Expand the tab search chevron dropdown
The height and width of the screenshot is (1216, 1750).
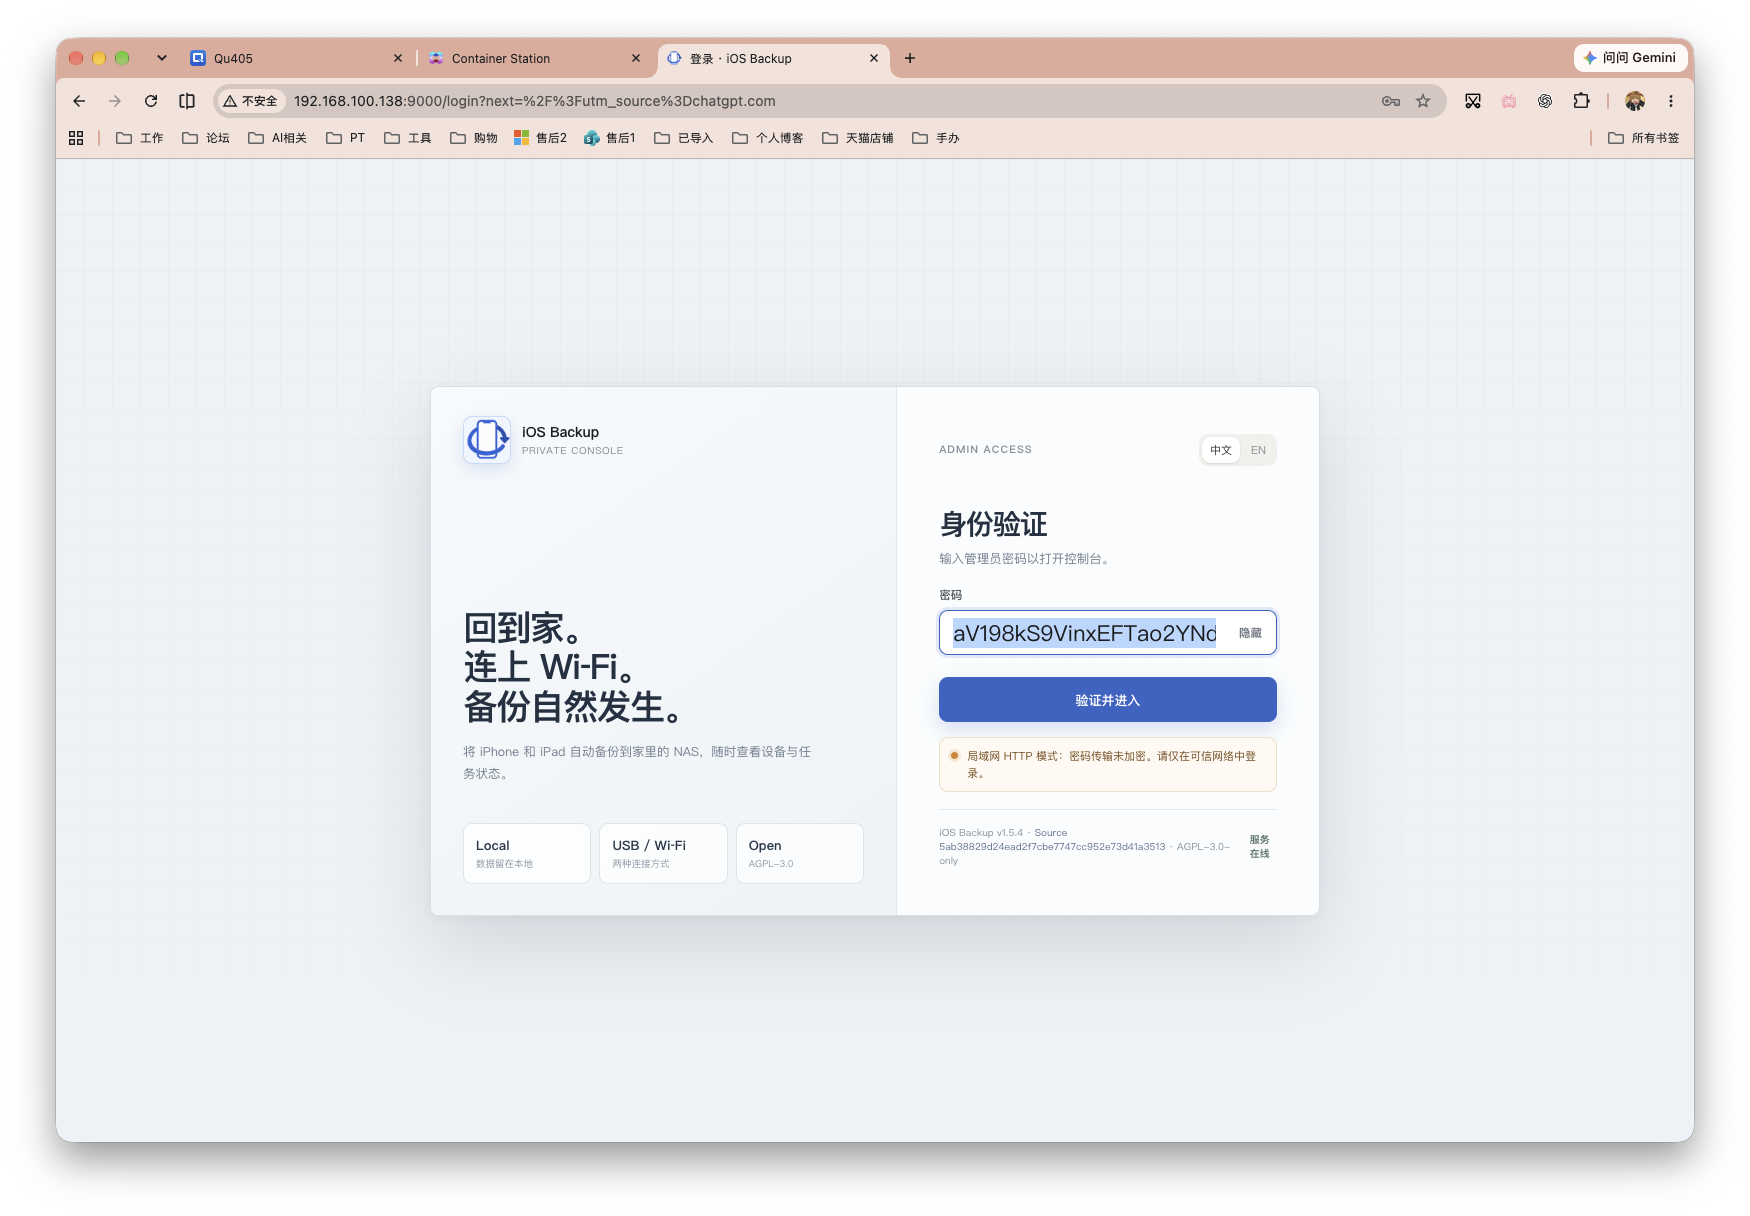[162, 58]
